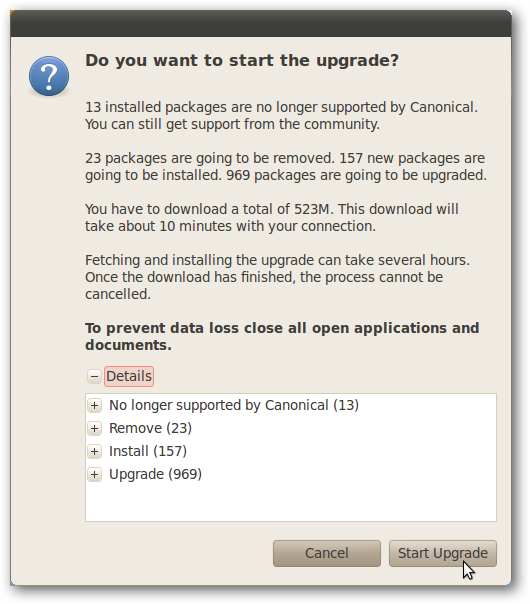Click the '13 installed packages' paragraph
The height and width of the screenshot is (604, 530).
pos(282,116)
